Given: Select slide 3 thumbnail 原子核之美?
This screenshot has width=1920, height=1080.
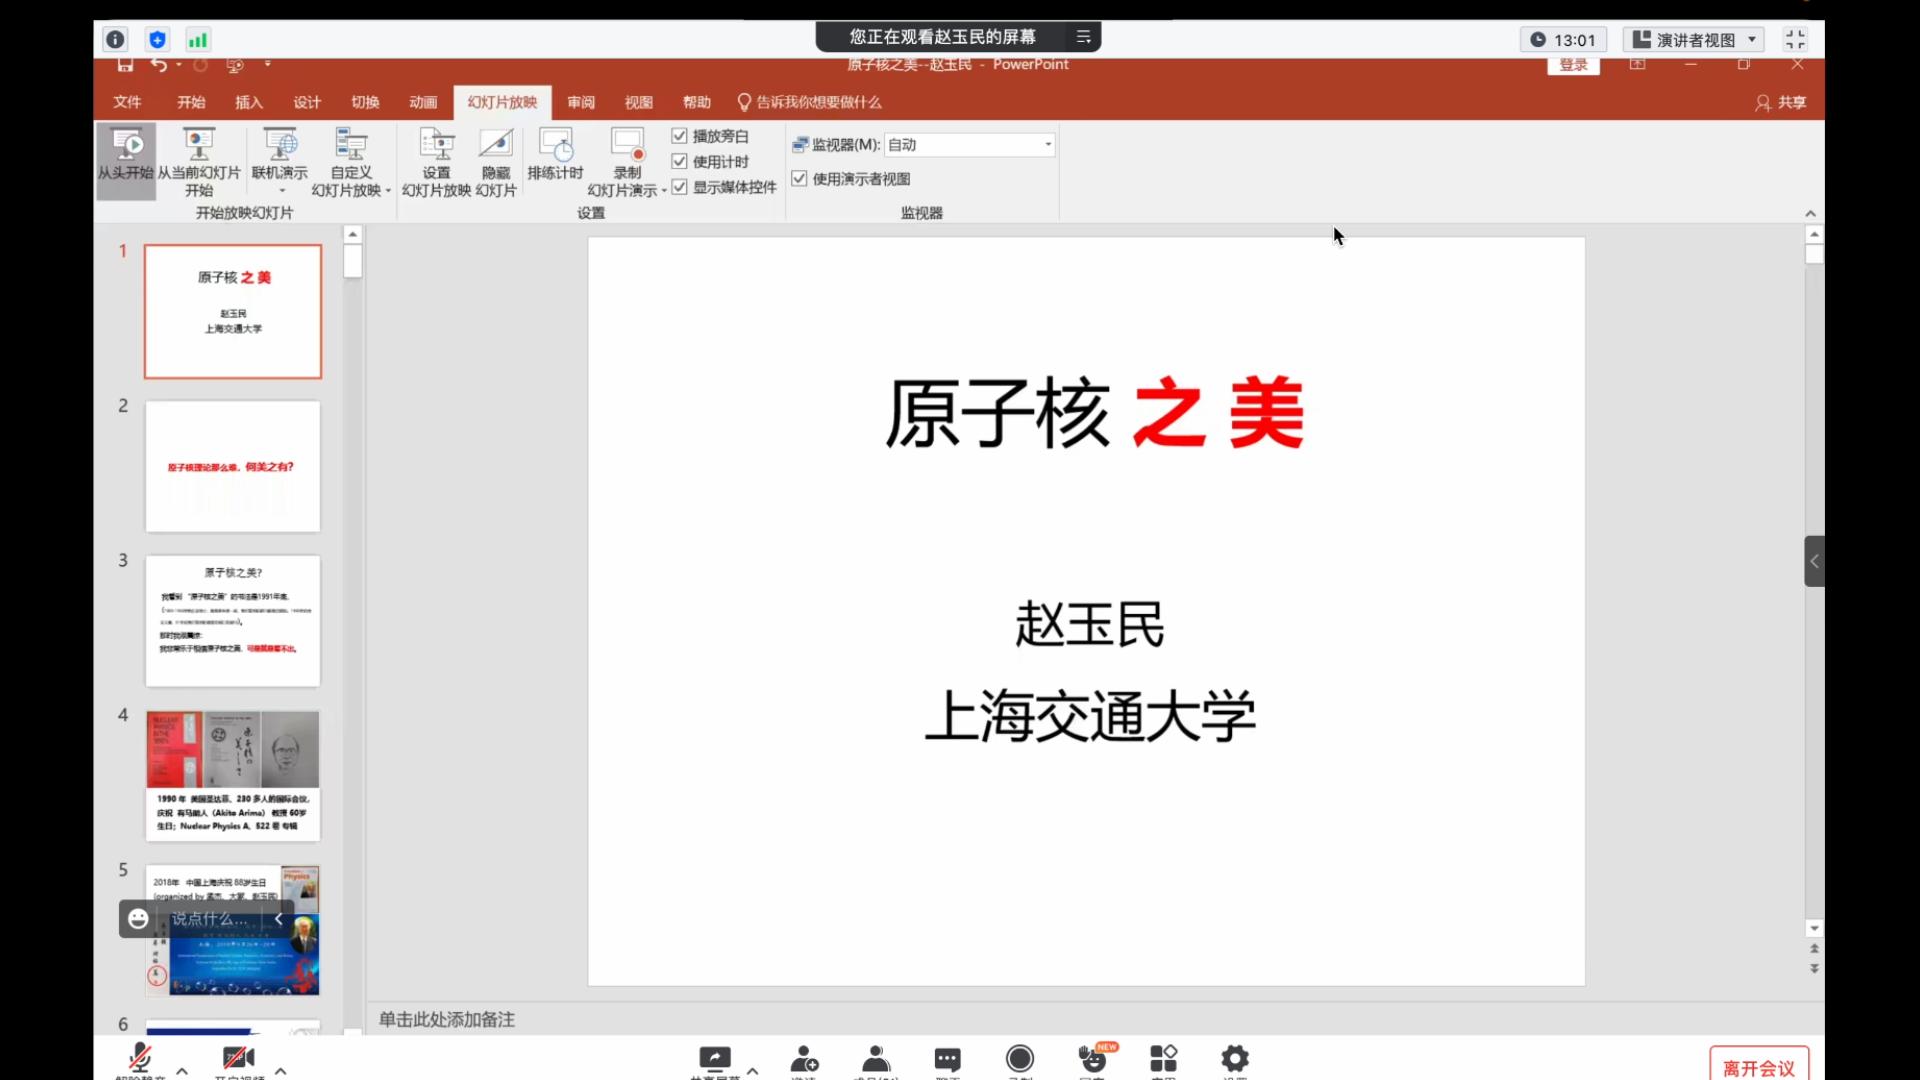Looking at the screenshot, I should coord(233,621).
